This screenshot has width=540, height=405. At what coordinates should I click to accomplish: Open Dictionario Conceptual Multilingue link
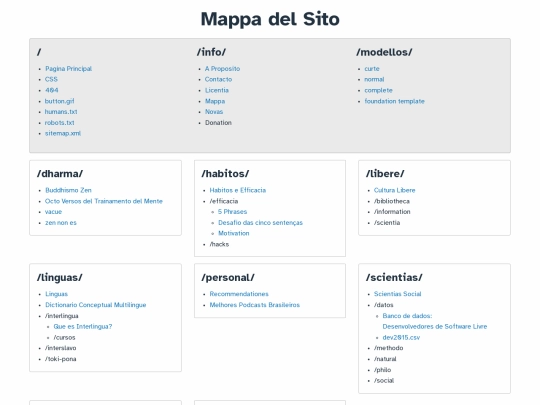click(96, 305)
